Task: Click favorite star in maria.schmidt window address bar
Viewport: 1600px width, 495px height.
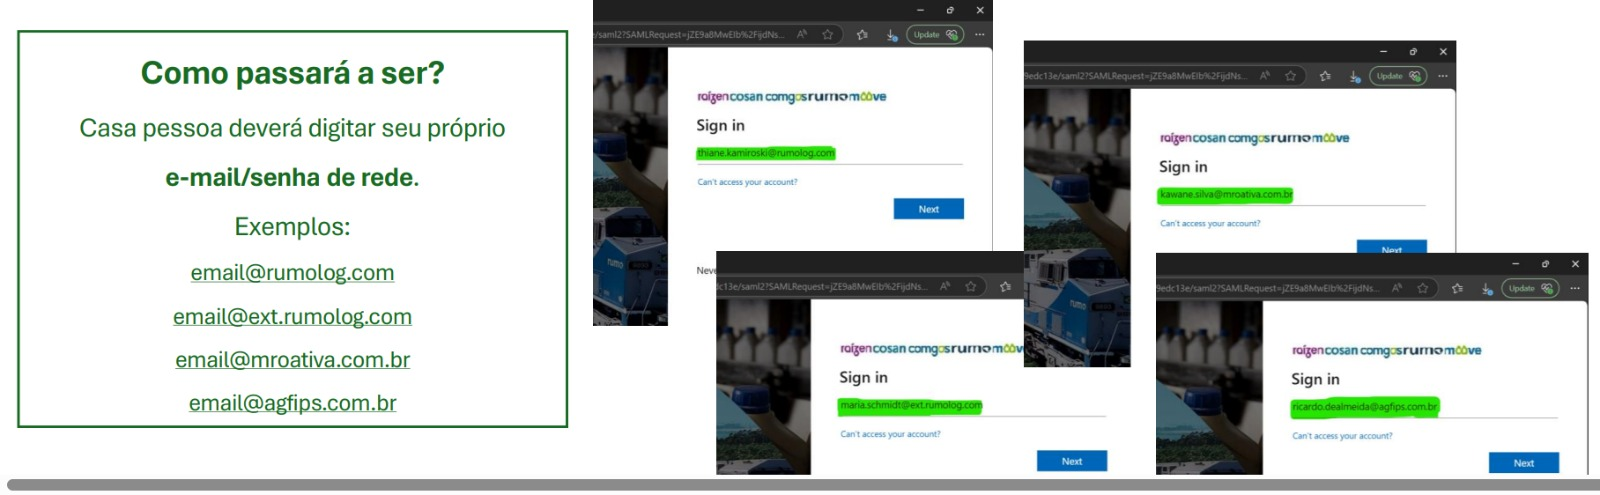Action: point(971,286)
